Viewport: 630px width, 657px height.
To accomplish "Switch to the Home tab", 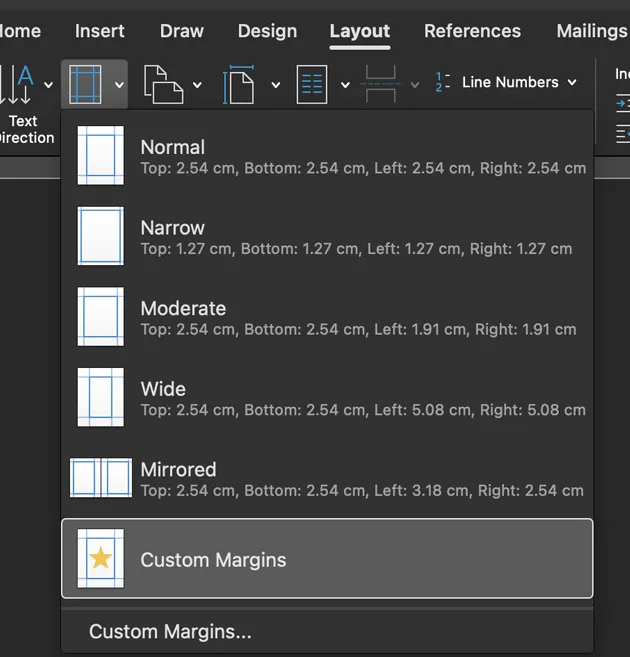I will click(20, 31).
